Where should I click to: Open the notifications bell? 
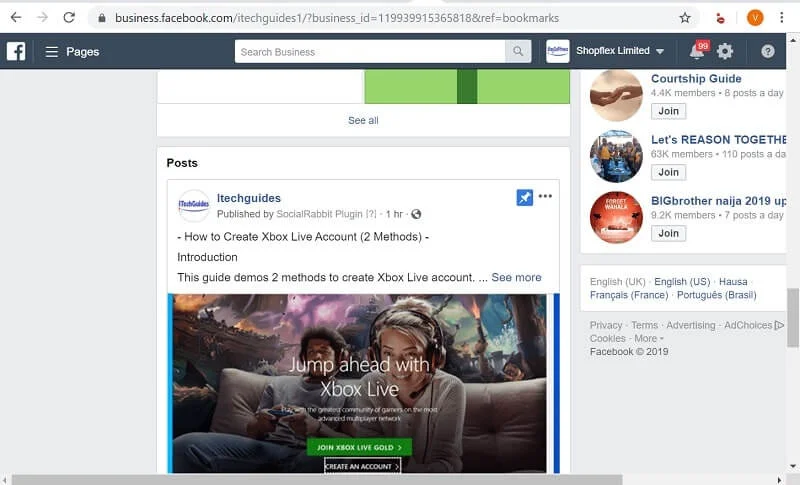point(697,52)
